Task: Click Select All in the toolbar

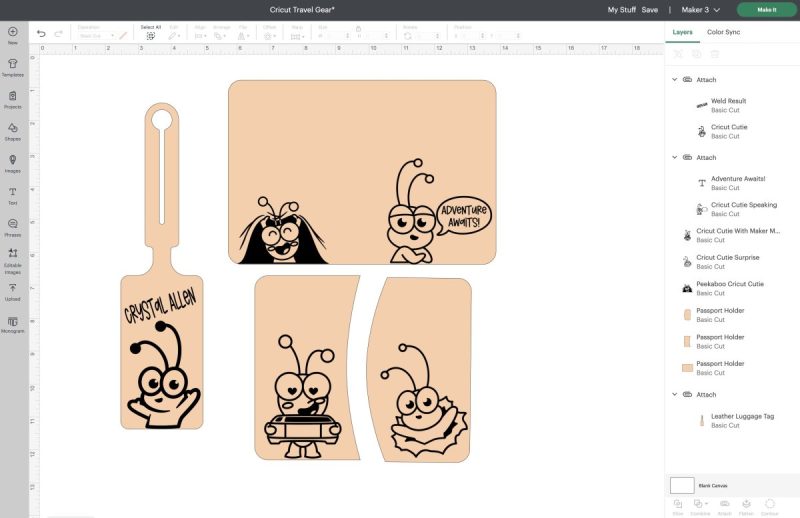Action: pos(151,33)
